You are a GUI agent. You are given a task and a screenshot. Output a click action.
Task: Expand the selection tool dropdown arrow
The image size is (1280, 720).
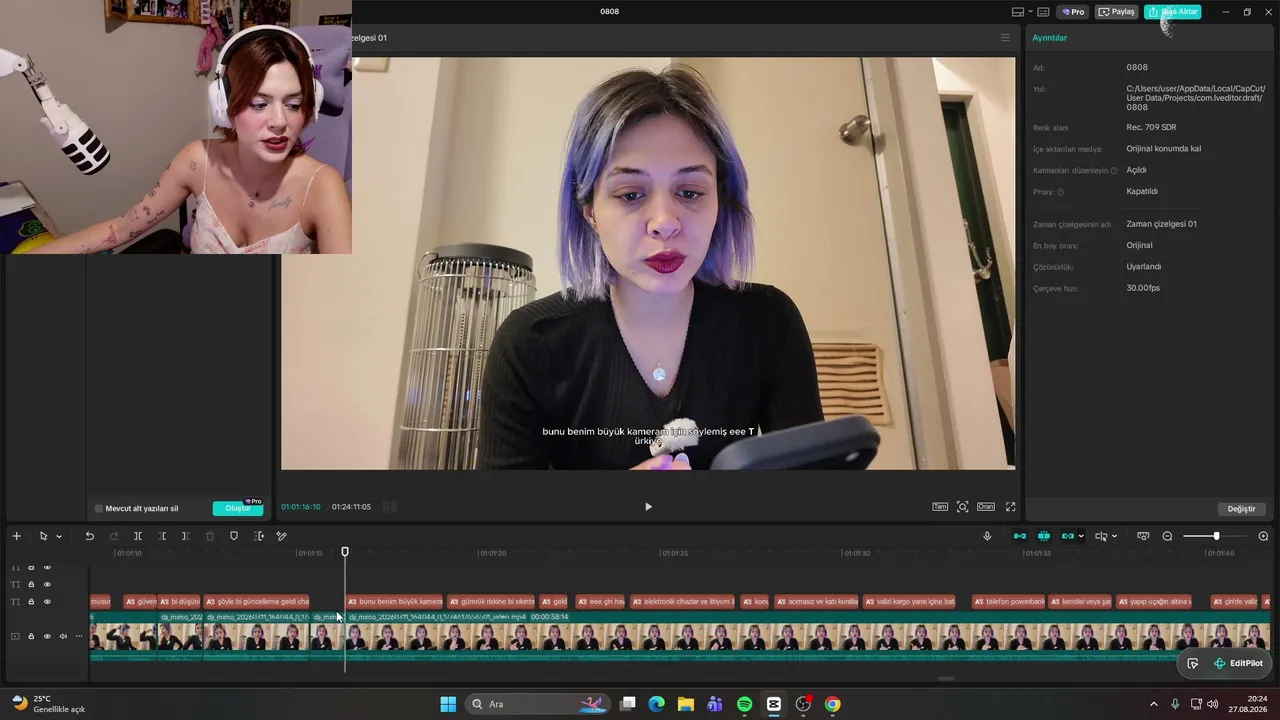pyautogui.click(x=59, y=537)
